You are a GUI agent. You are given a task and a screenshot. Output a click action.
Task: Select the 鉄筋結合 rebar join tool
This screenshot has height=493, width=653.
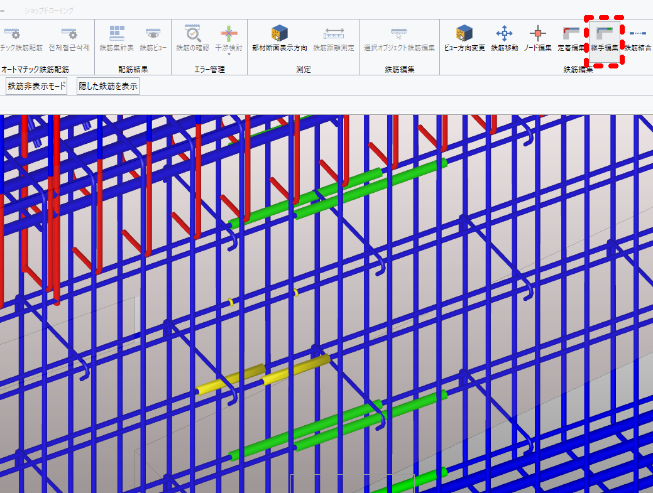pos(638,38)
